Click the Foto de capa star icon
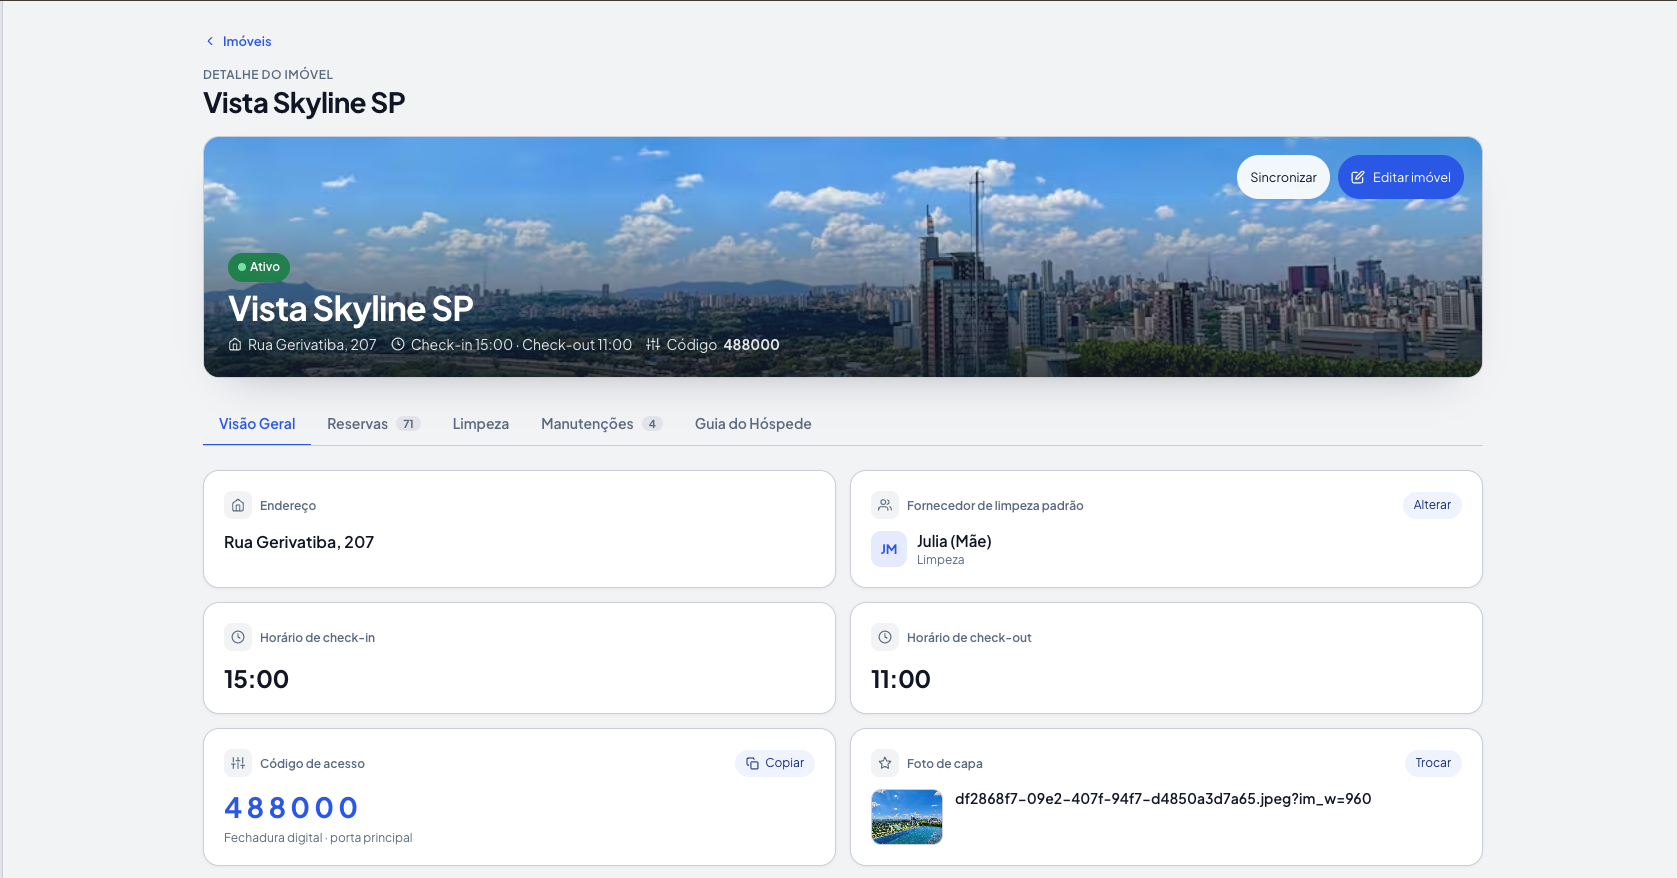This screenshot has width=1677, height=878. 885,763
